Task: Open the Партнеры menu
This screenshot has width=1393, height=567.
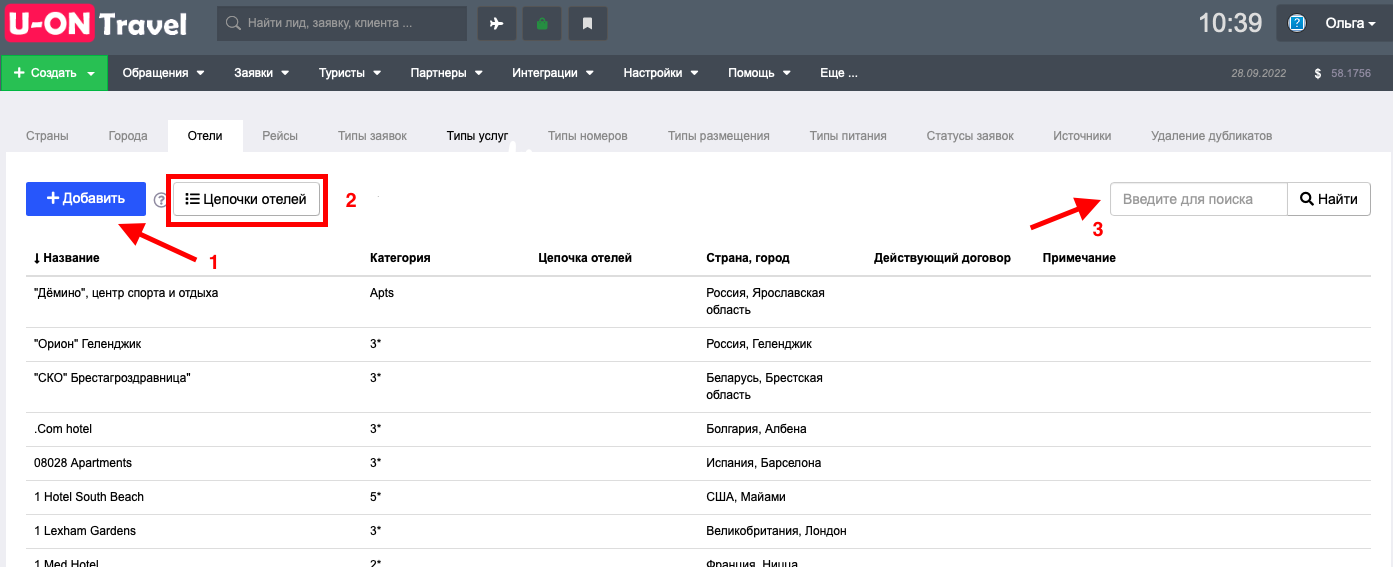Action: [446, 73]
